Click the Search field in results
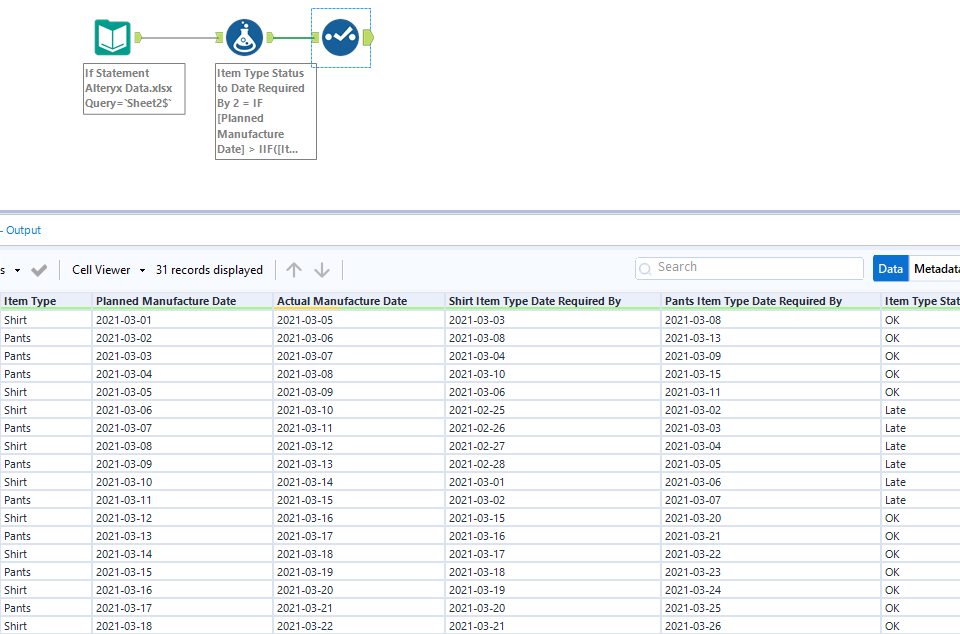 750,268
